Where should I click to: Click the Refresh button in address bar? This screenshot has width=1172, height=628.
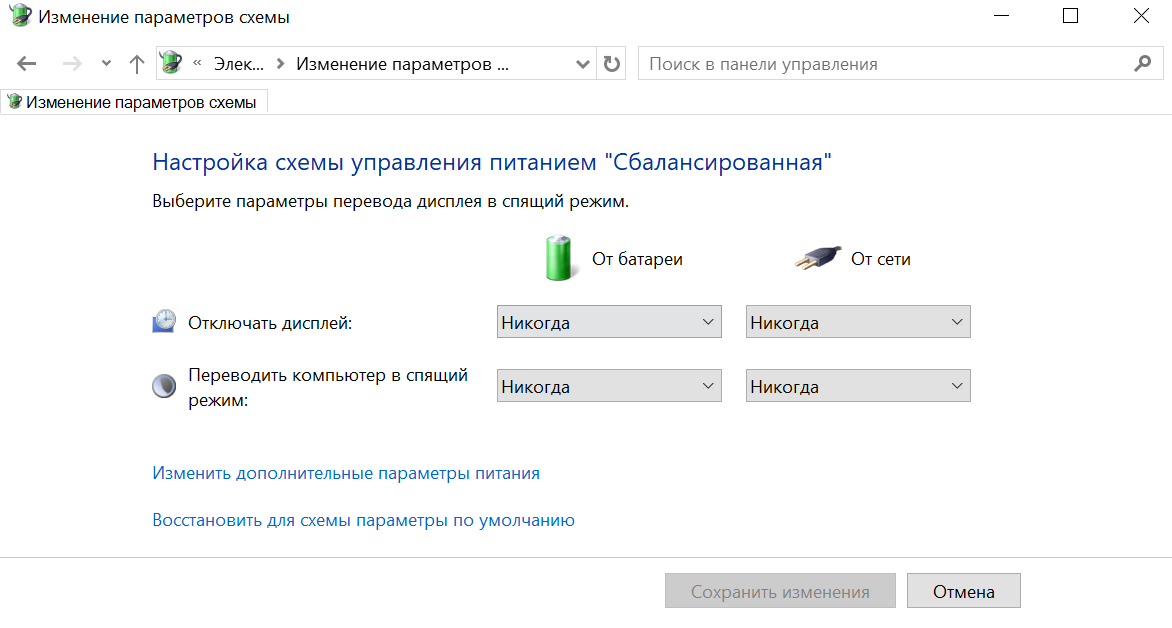[611, 64]
